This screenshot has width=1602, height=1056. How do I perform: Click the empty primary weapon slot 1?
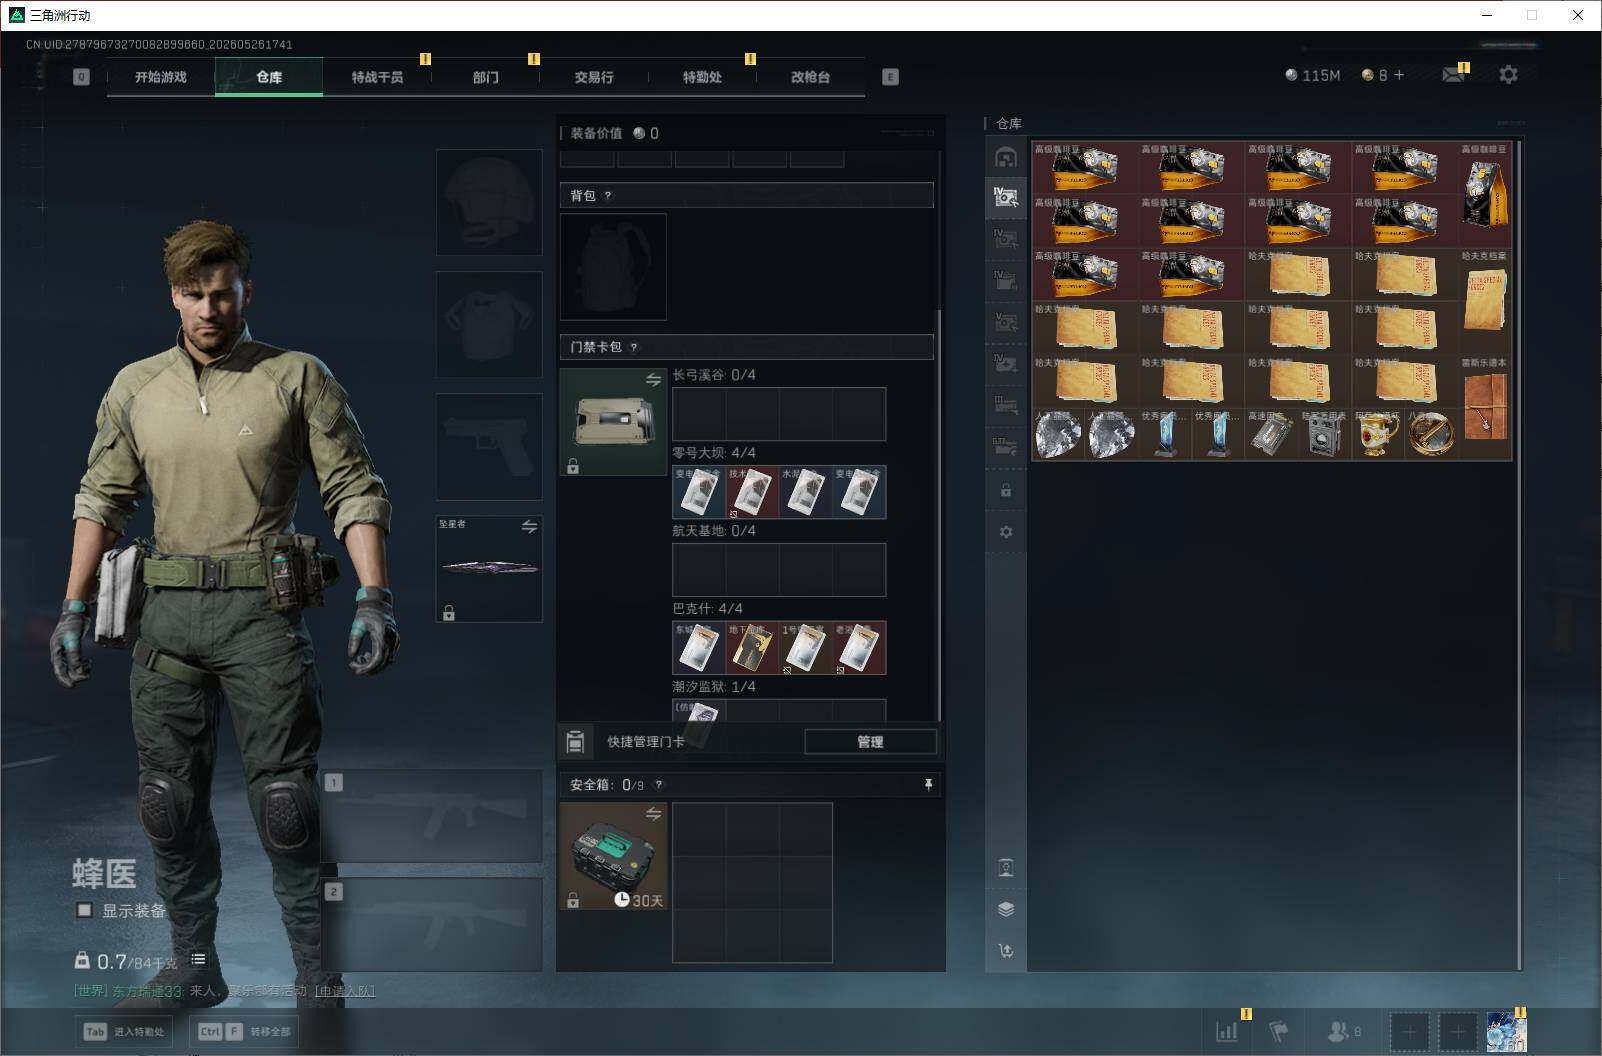[x=431, y=816]
